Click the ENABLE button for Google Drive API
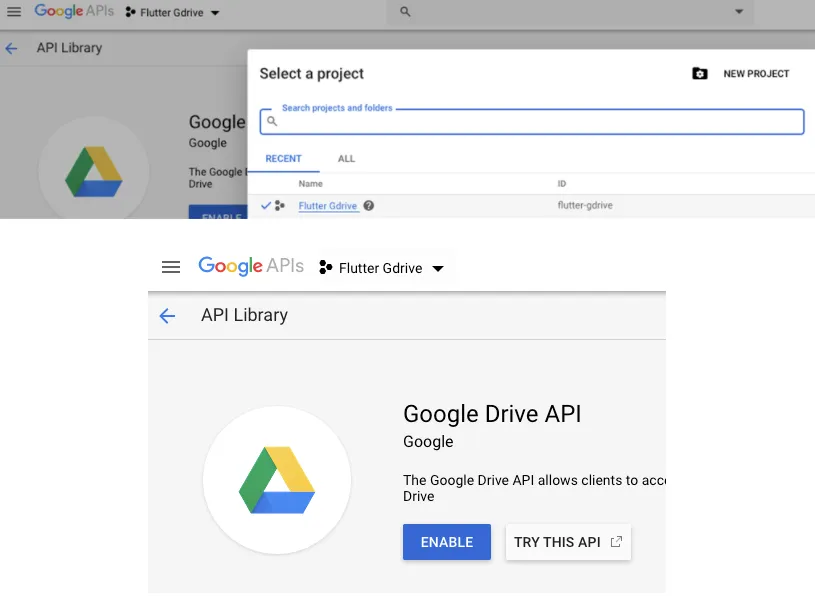The width and height of the screenshot is (815, 610). [x=446, y=542]
